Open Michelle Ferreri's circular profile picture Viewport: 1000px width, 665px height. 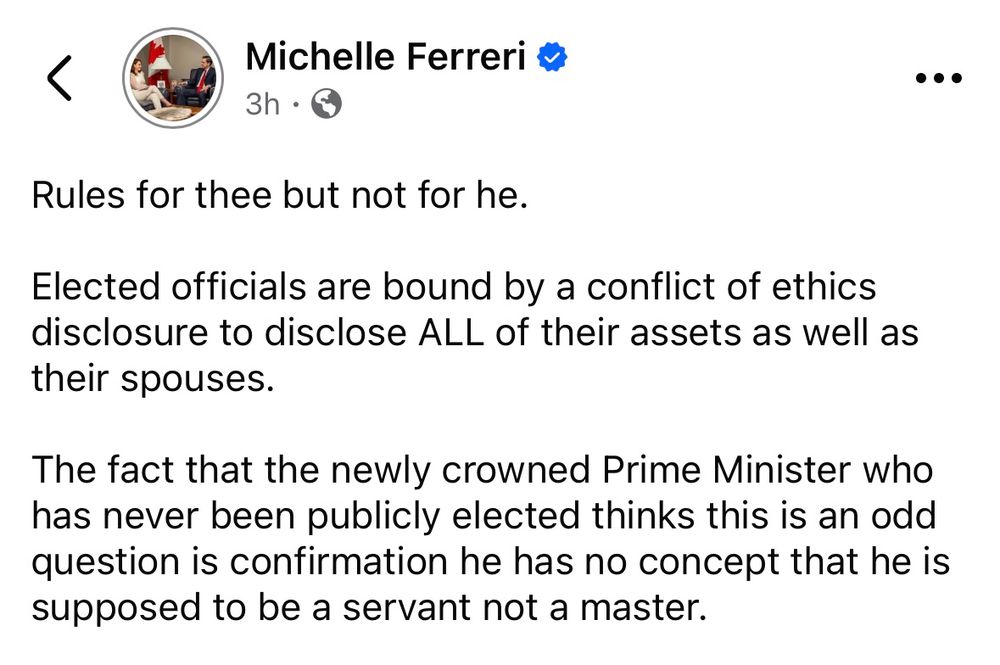(x=172, y=77)
